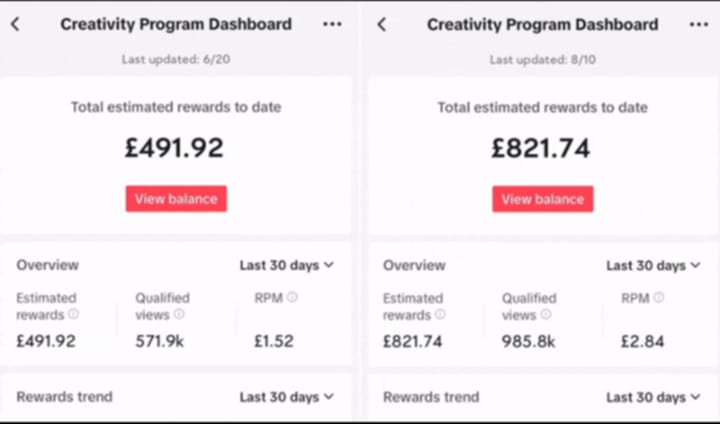Open three-dot menu on right dashboard
720x424 pixels.
click(698, 24)
